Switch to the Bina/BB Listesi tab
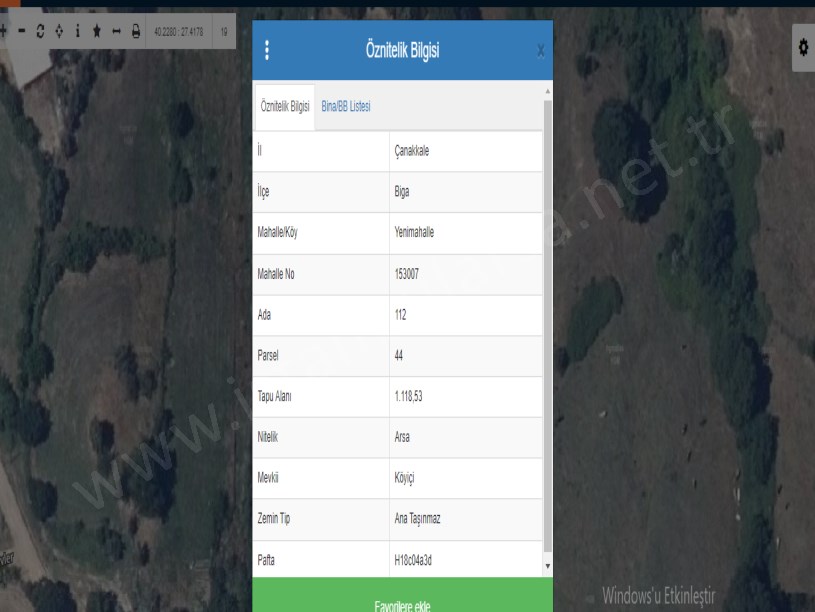 346,106
